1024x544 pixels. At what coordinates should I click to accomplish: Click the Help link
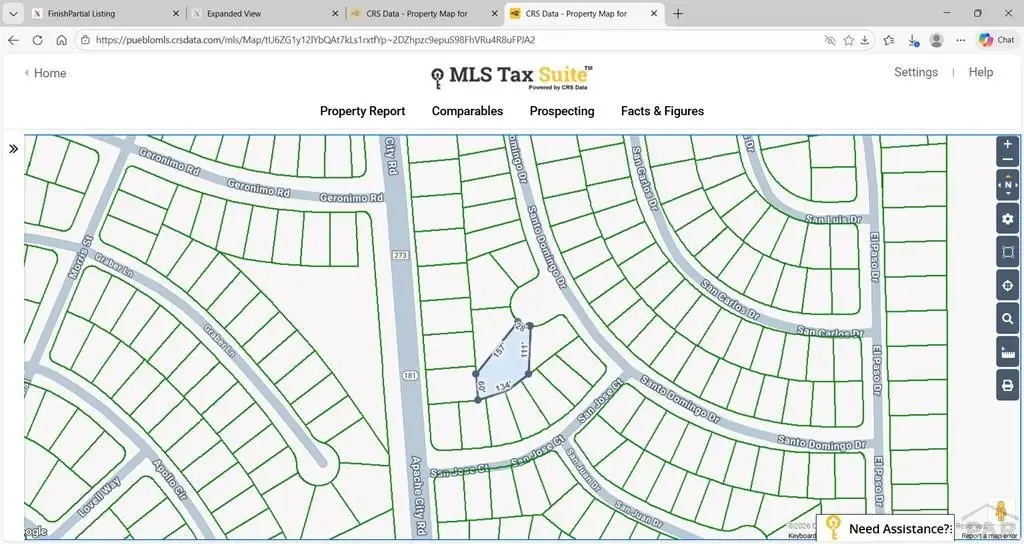click(980, 72)
